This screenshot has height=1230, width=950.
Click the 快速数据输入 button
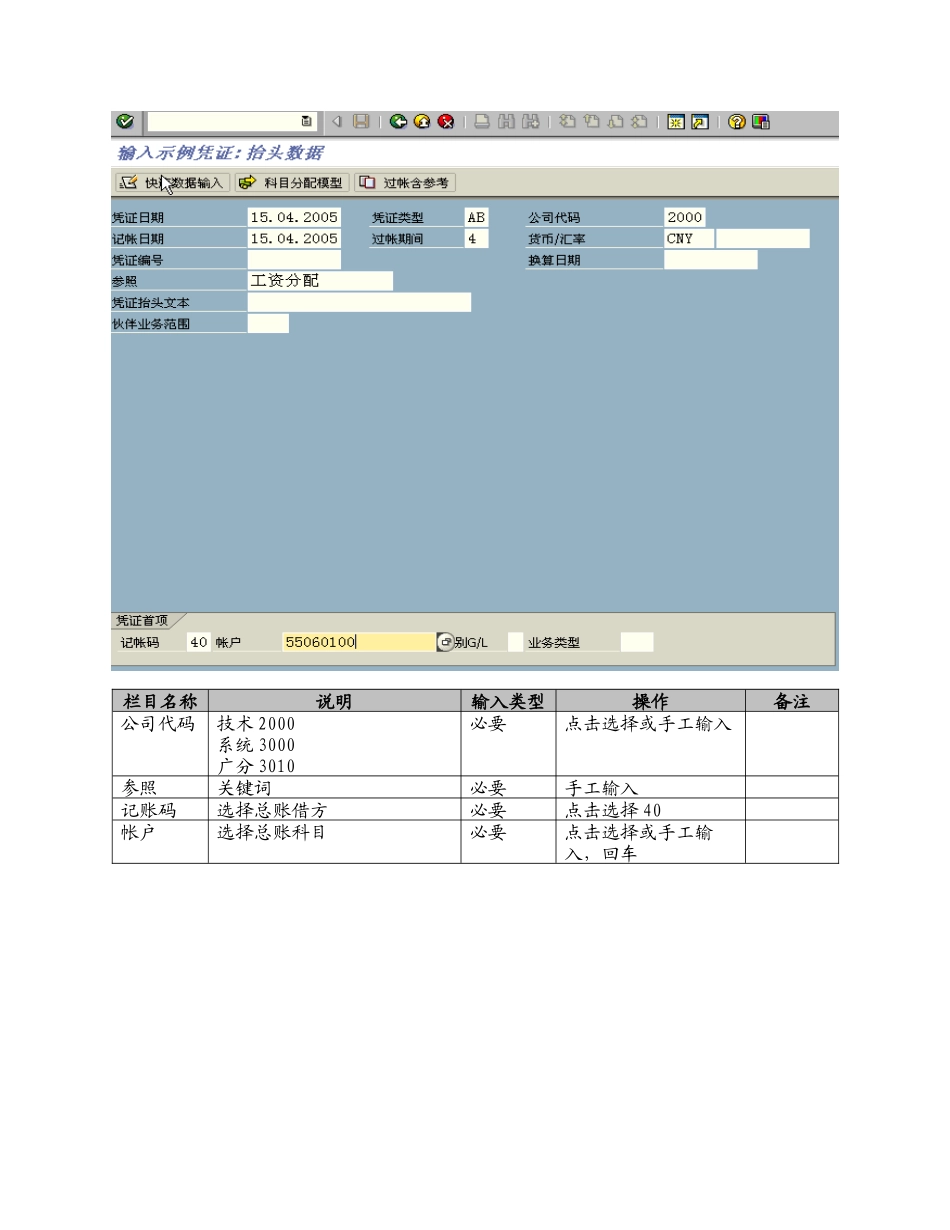172,183
